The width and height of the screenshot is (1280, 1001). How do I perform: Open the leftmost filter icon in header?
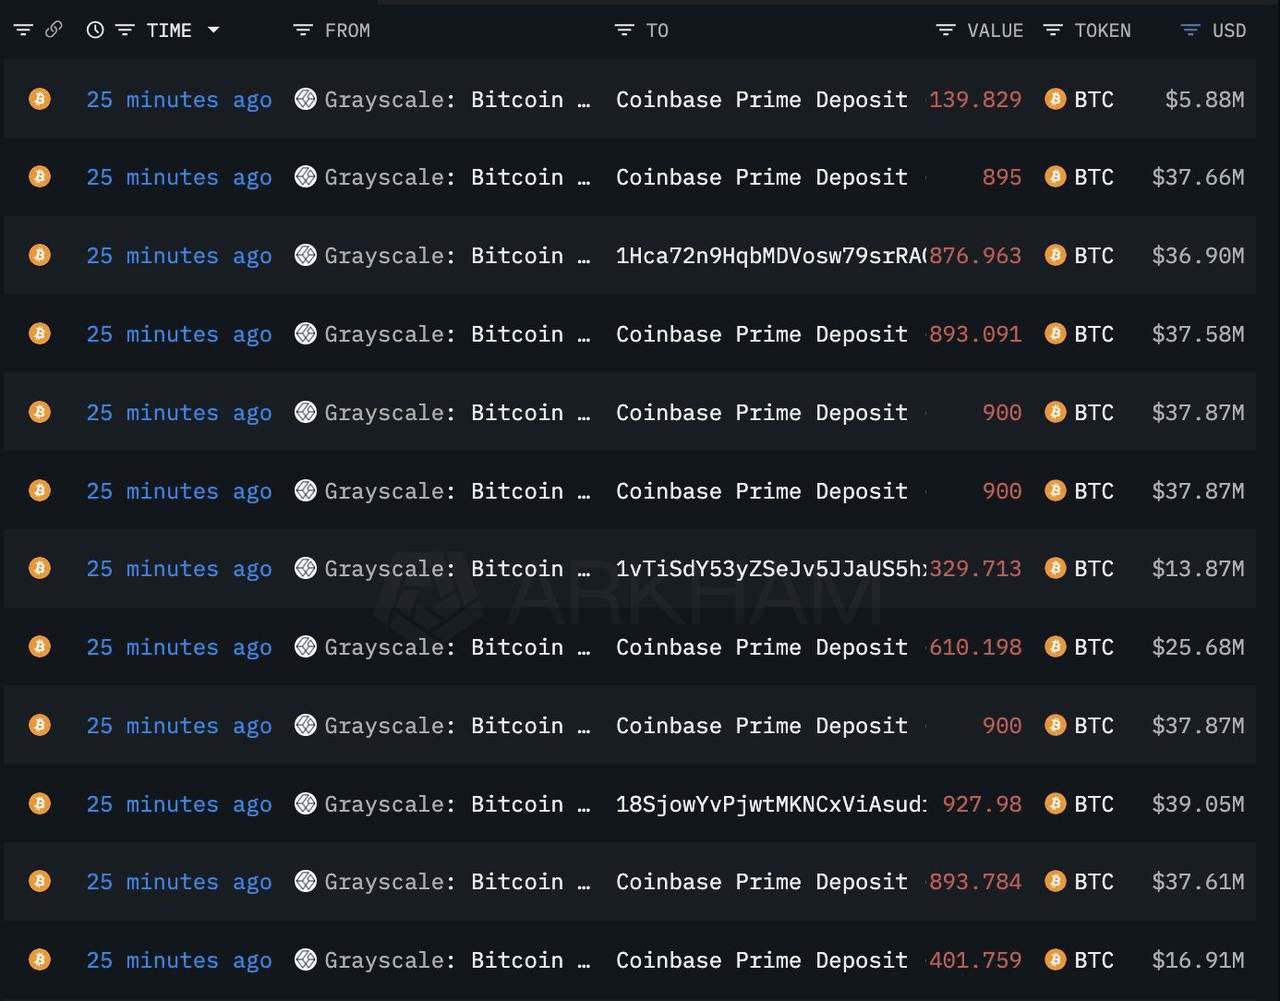click(23, 30)
